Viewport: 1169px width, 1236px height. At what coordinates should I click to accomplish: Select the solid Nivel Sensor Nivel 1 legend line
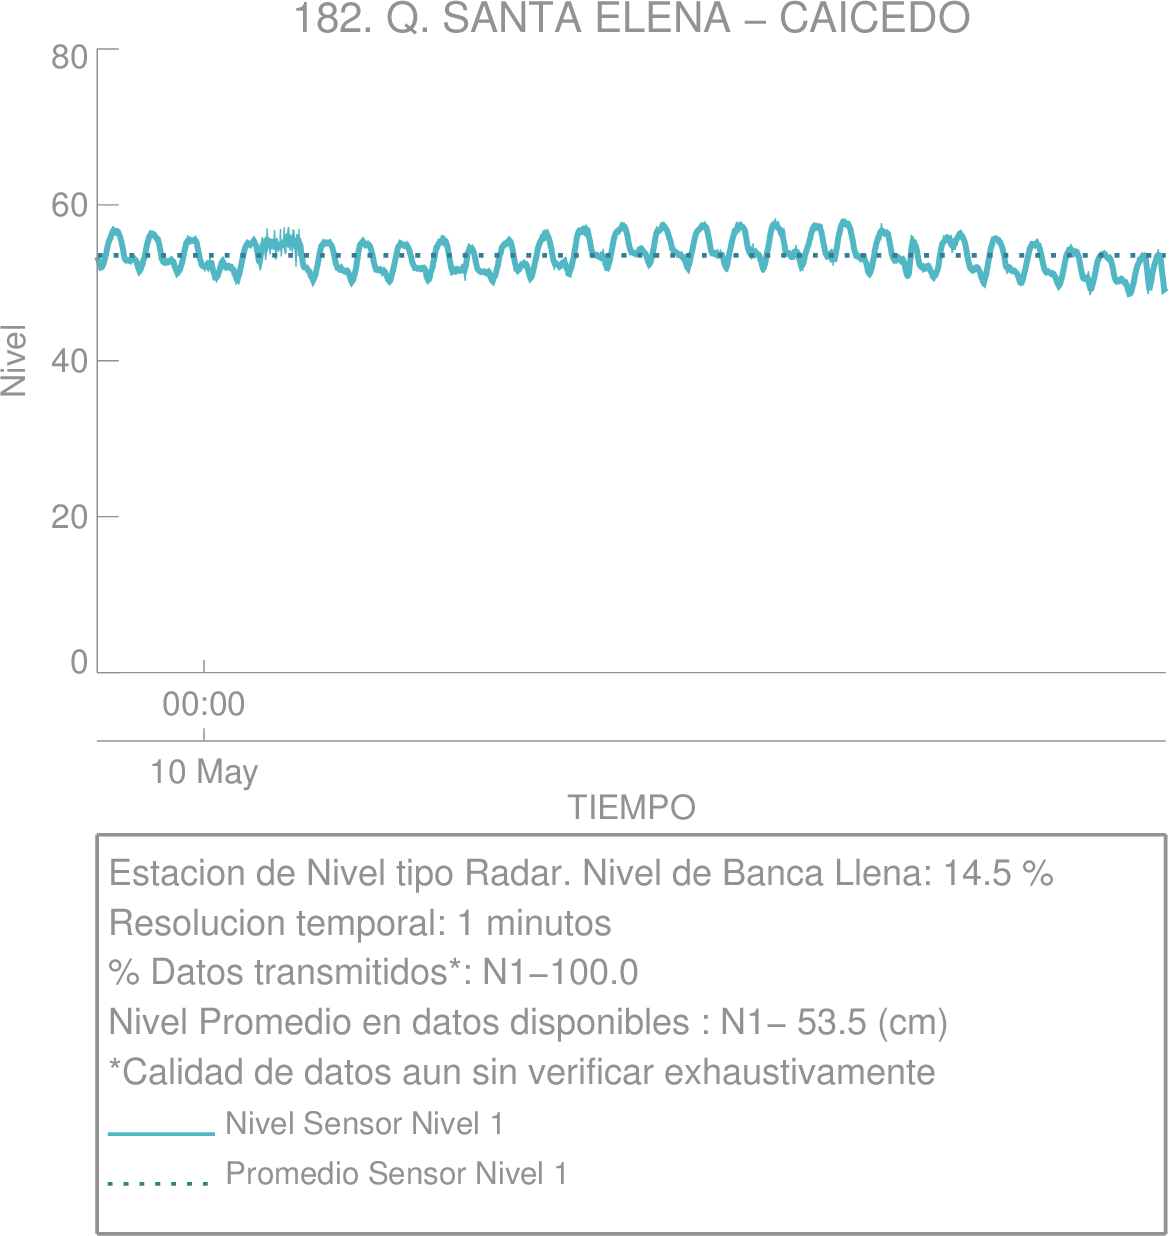pos(161,1134)
